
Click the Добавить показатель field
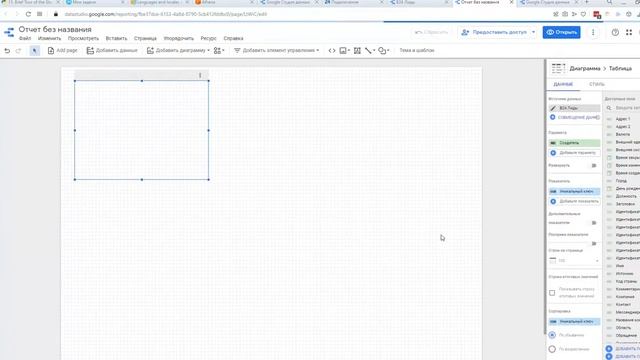pyautogui.click(x=574, y=201)
